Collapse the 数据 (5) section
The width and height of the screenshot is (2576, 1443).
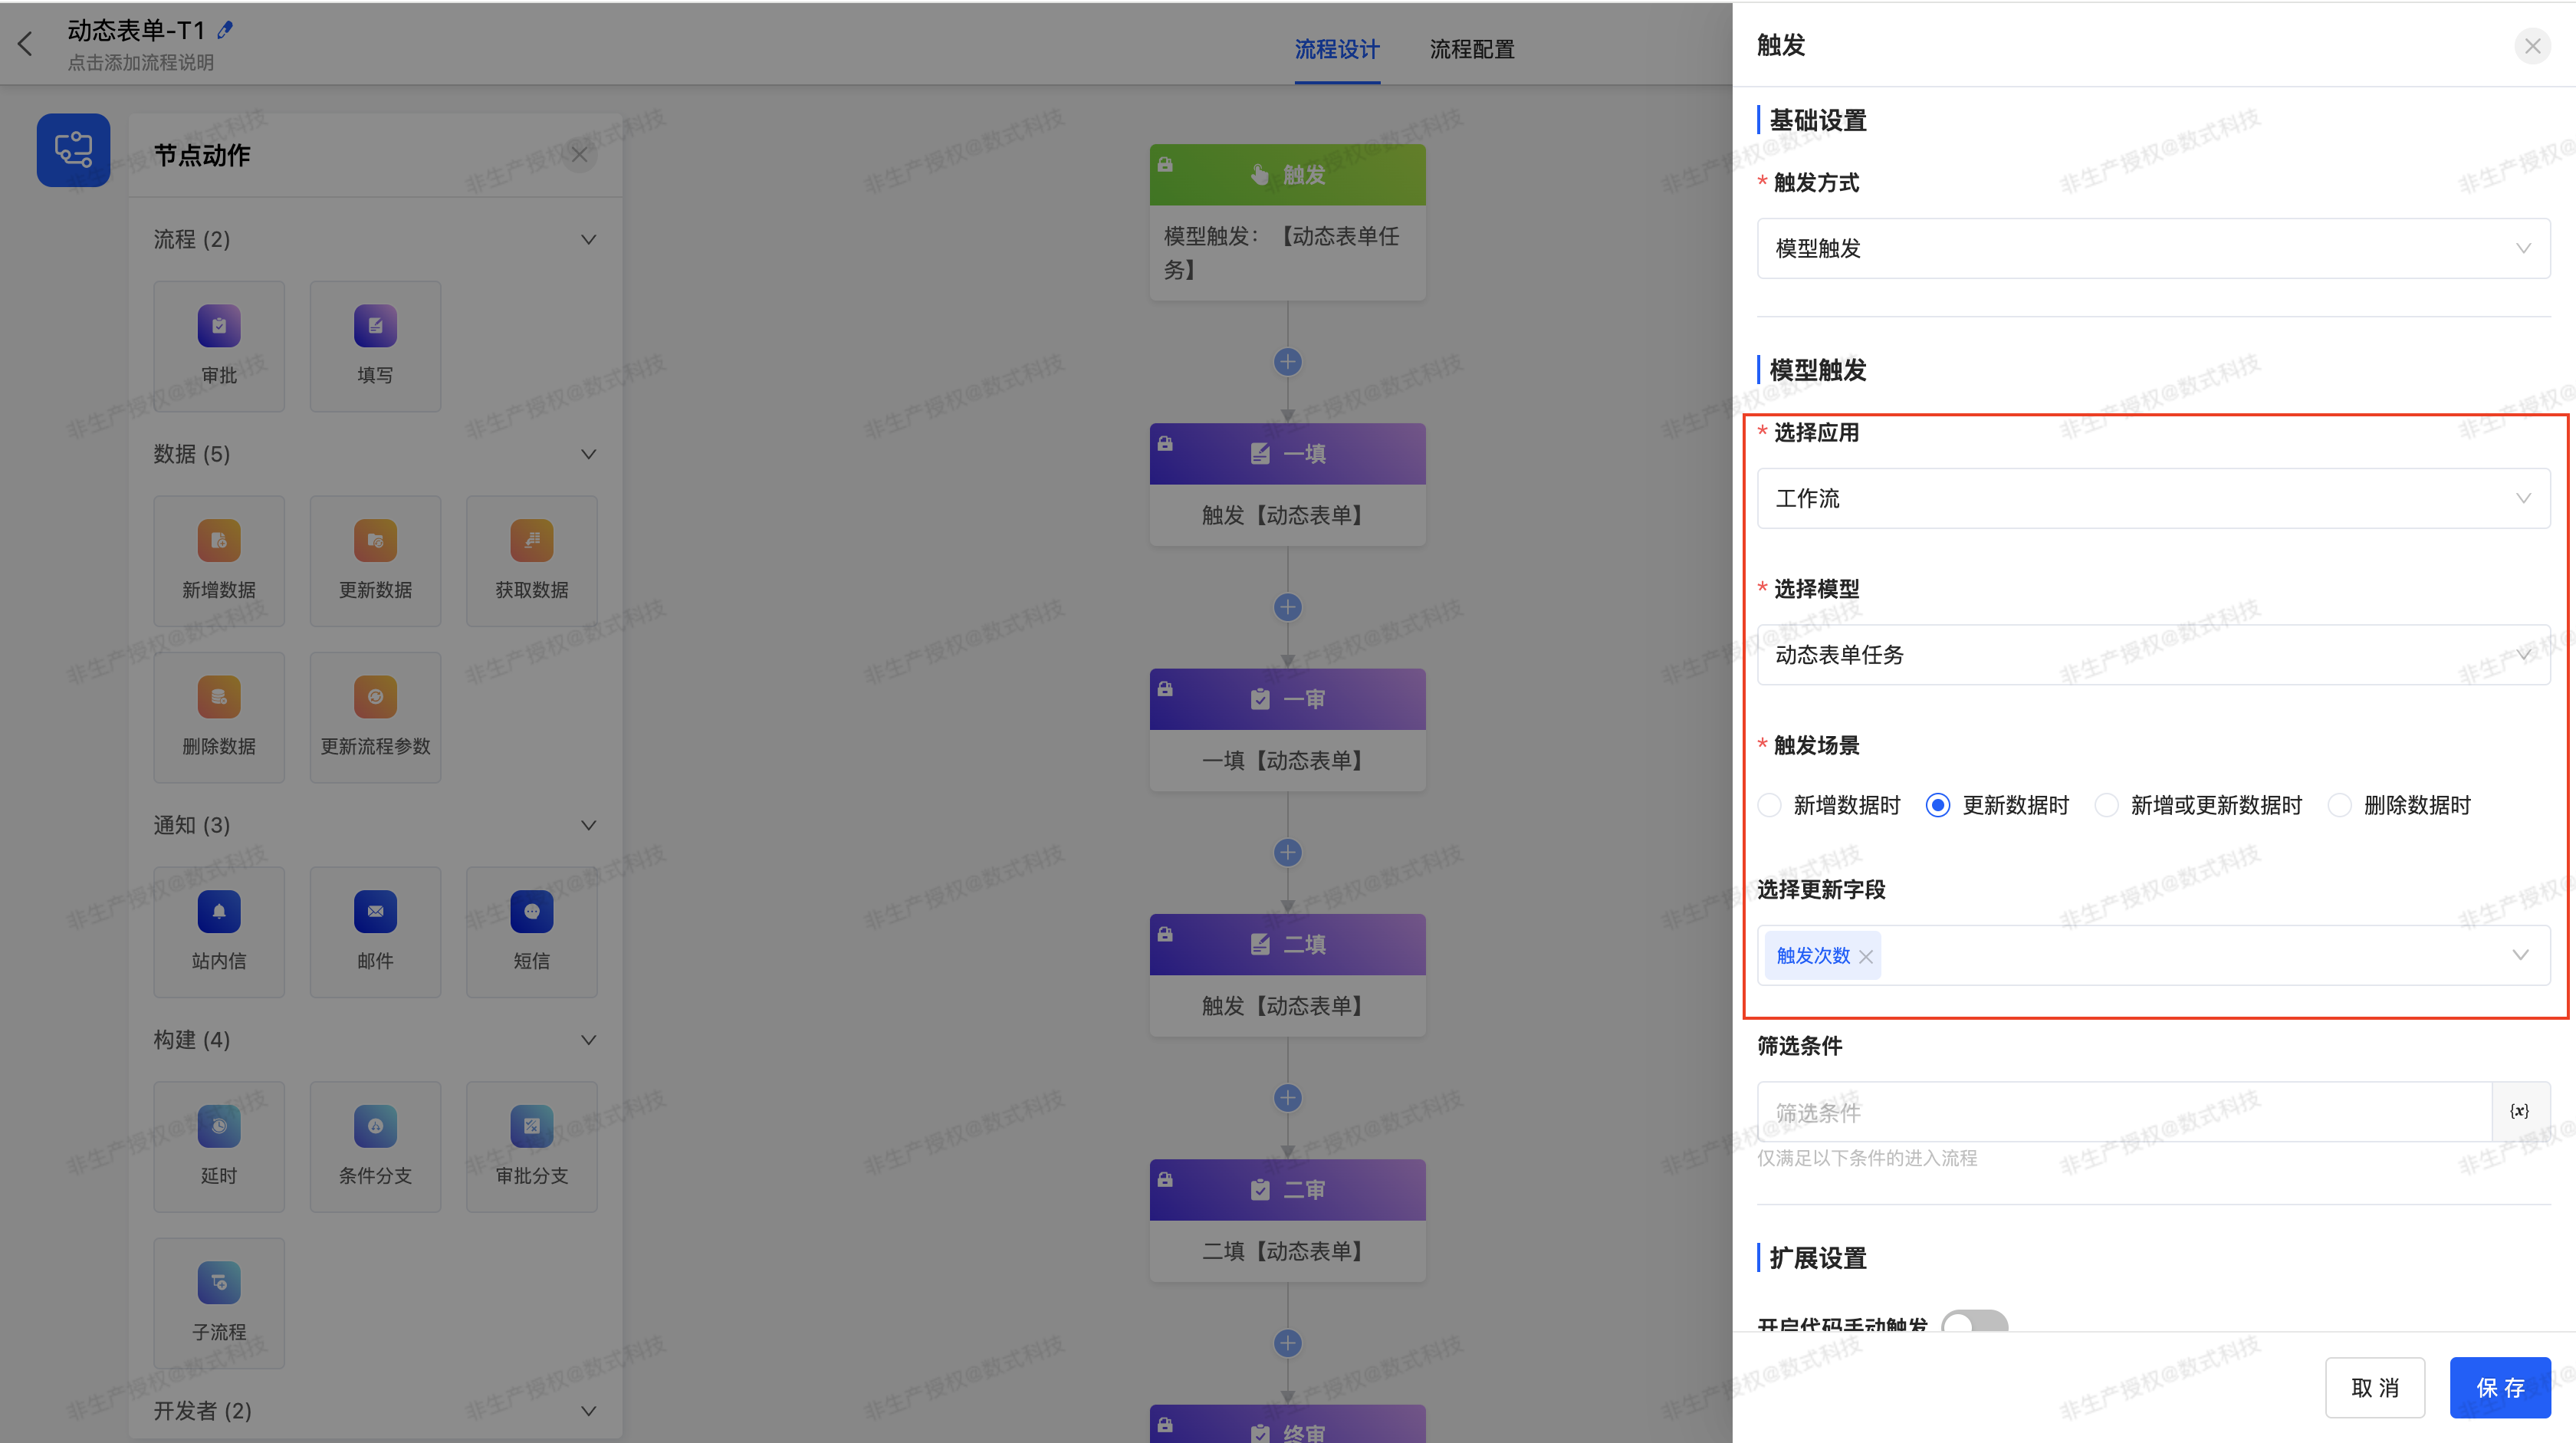pos(588,455)
